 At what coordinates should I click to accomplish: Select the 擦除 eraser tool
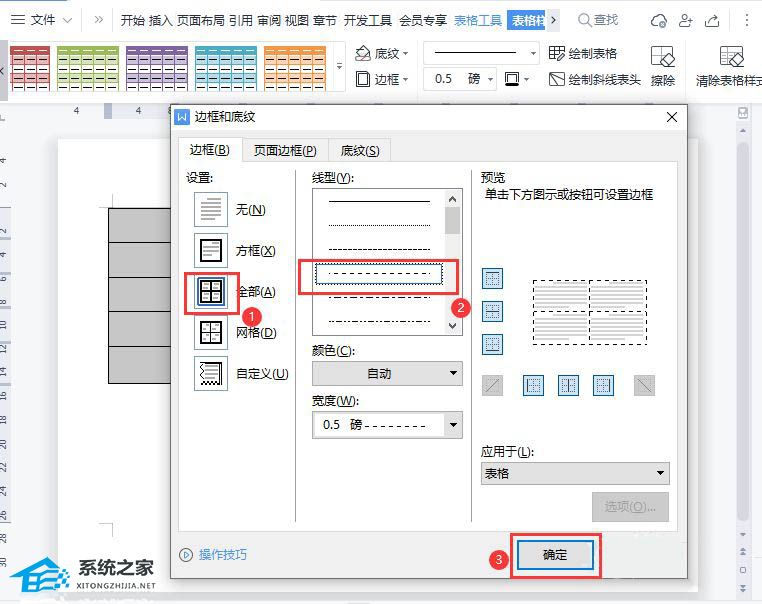pyautogui.click(x=662, y=66)
